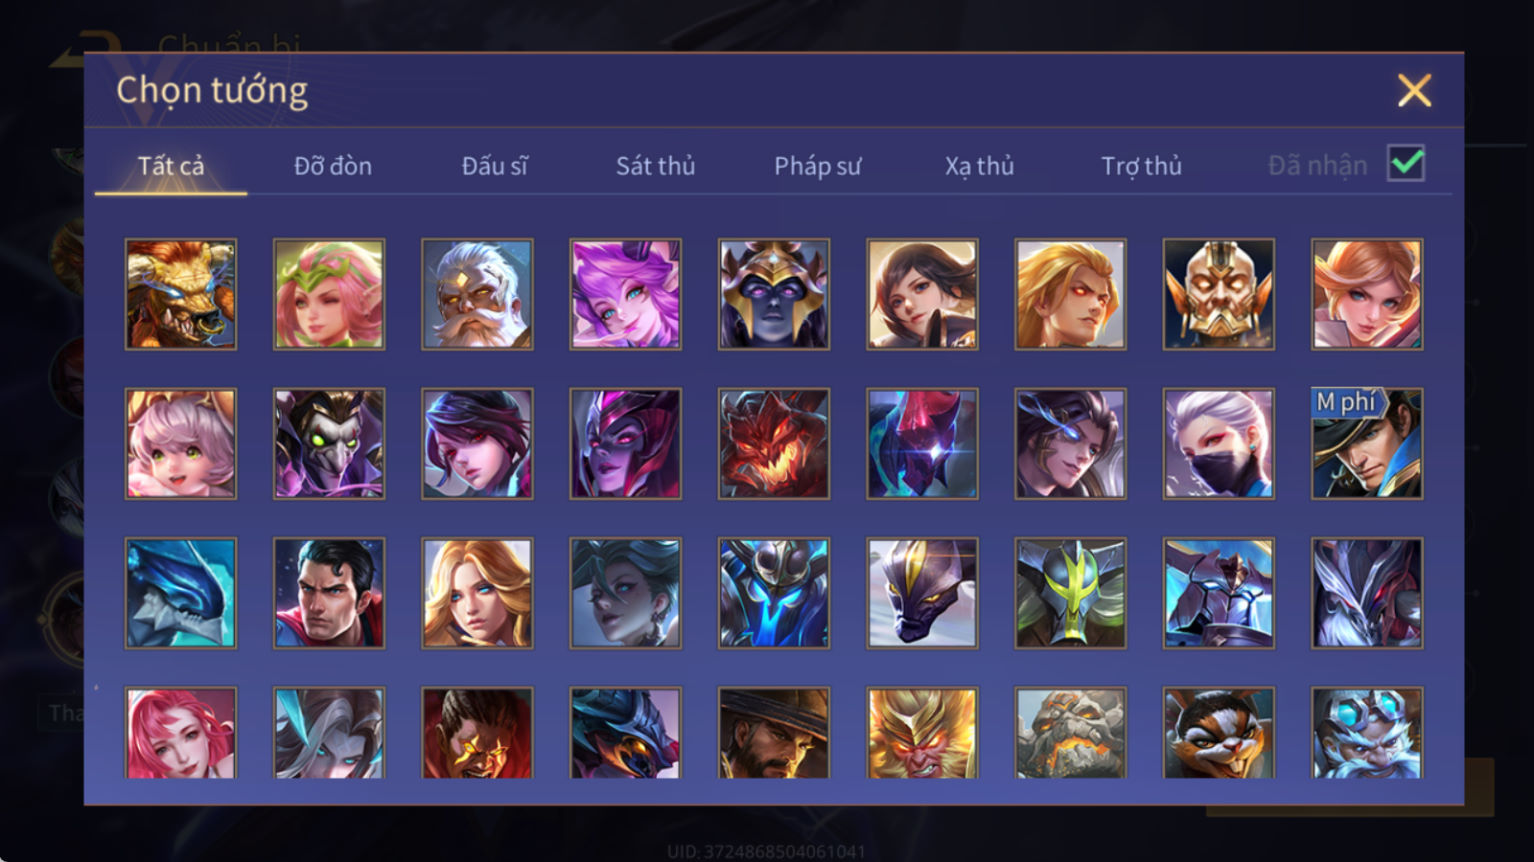The image size is (1534, 862).
Task: Switch to the Đỡ đòn tab
Action: click(333, 166)
